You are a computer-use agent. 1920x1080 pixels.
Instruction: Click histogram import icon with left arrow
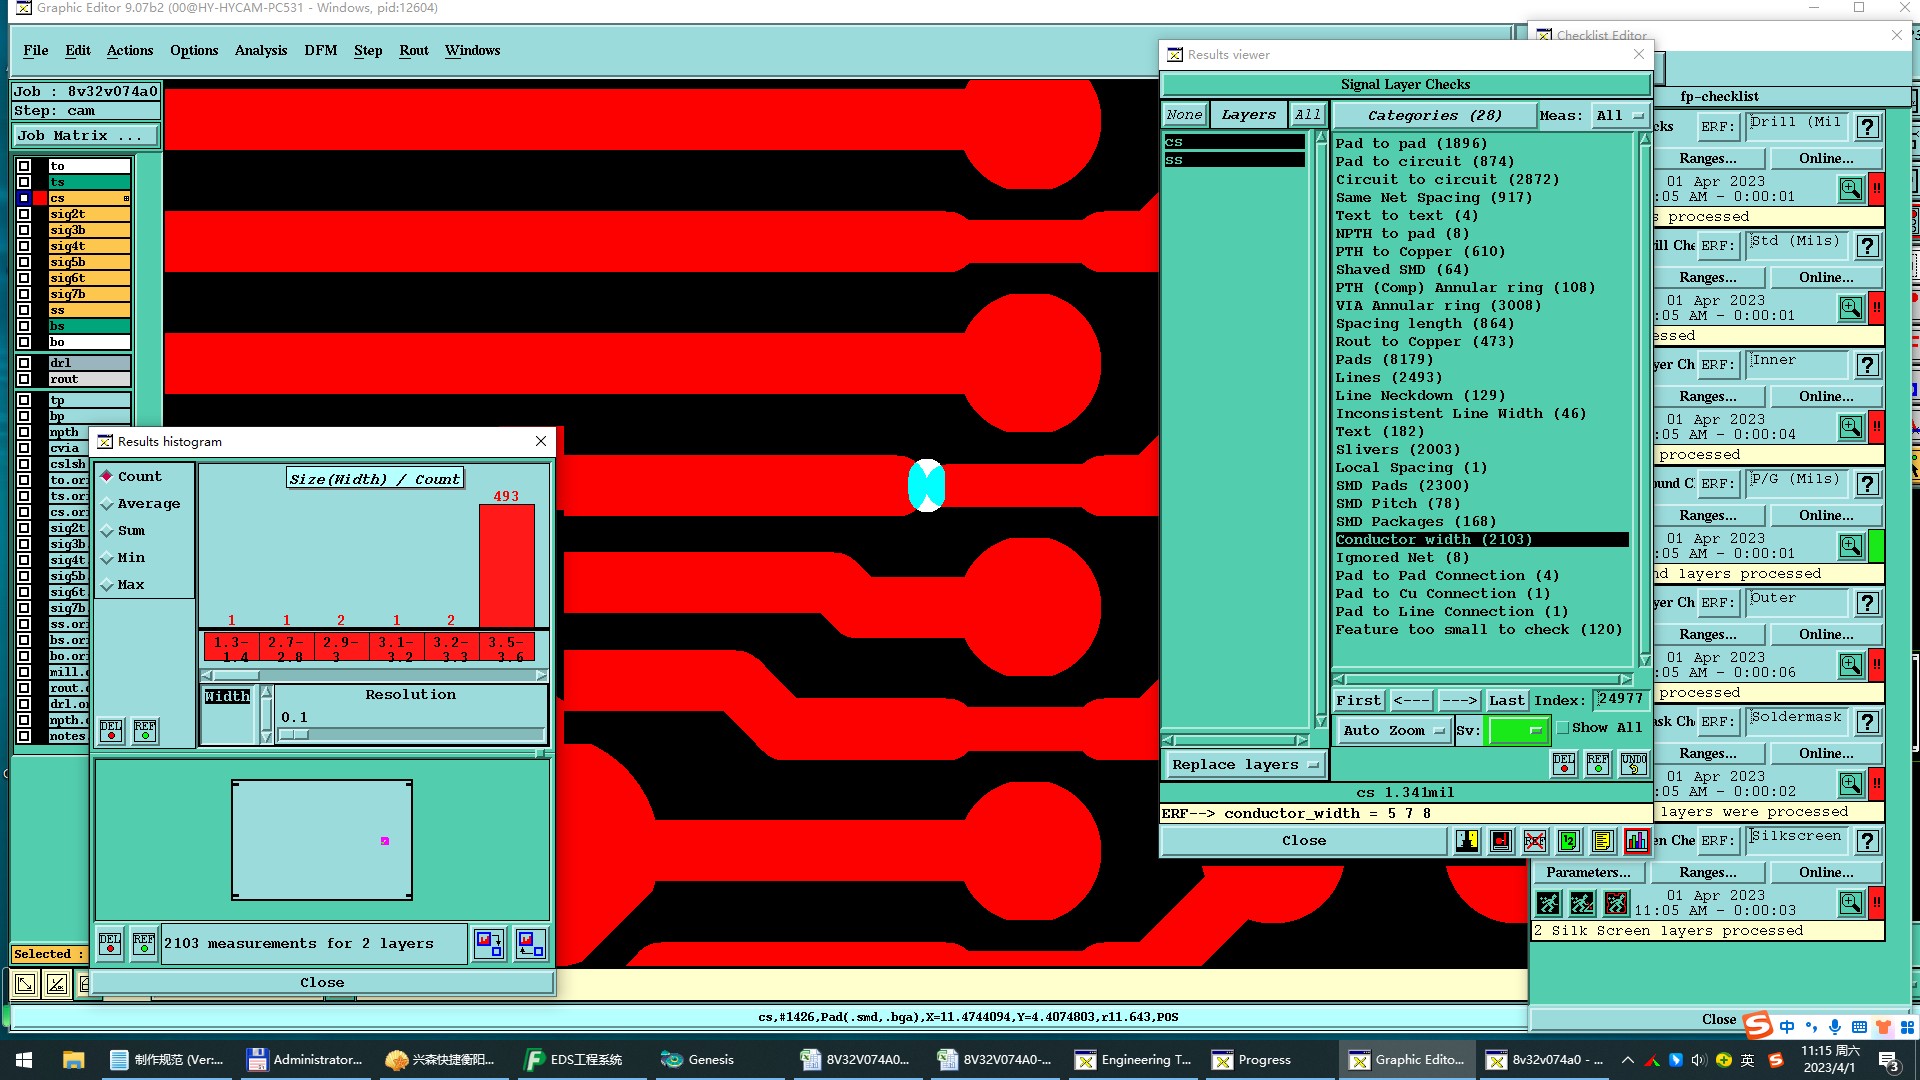(x=531, y=943)
